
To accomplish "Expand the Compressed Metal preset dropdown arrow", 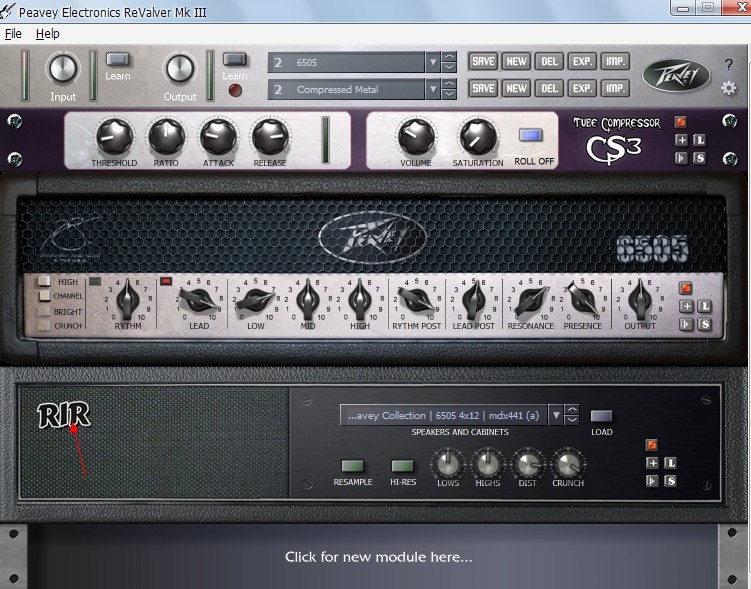I will pyautogui.click(x=433, y=89).
